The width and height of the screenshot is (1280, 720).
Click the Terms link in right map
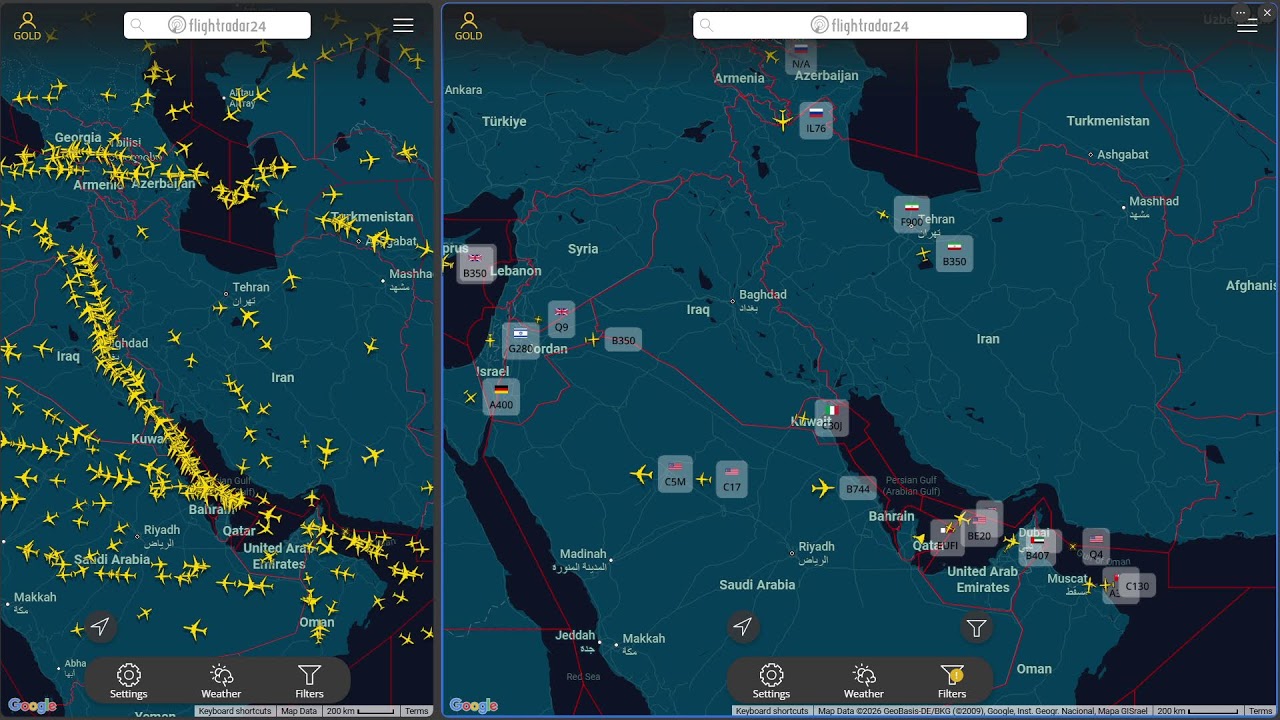1261,711
